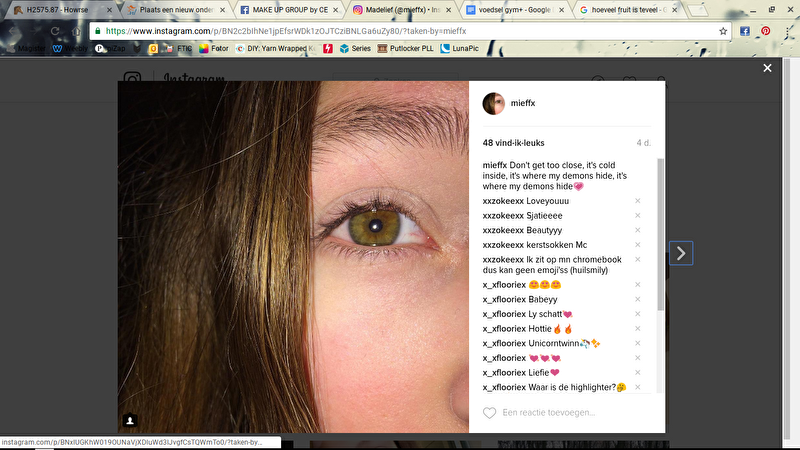
Task: Close the Howrse tab
Action: 109,10
